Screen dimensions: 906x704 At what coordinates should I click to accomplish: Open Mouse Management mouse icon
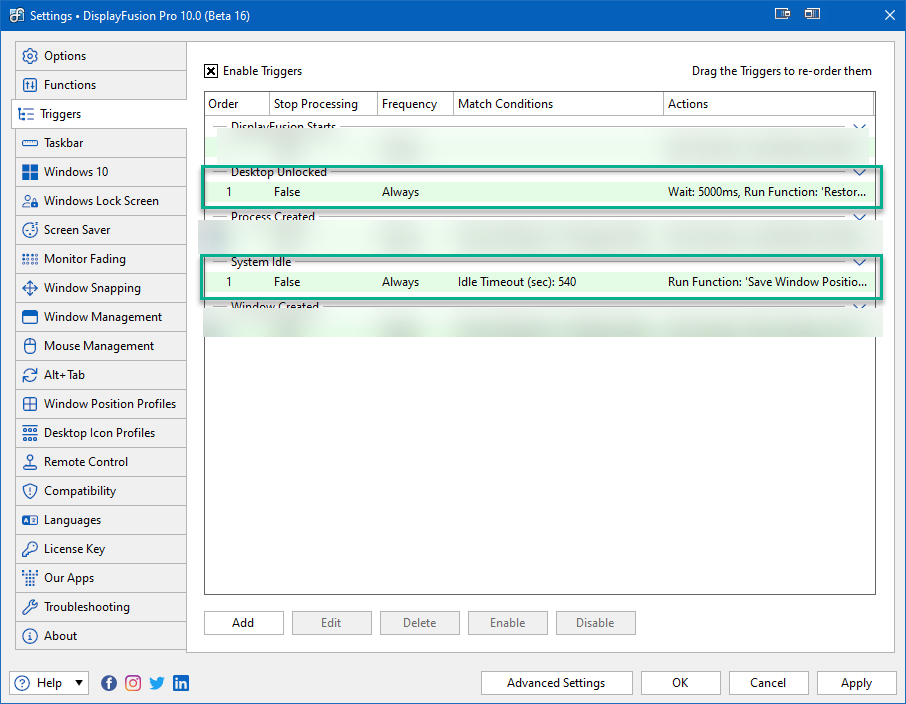tap(29, 346)
